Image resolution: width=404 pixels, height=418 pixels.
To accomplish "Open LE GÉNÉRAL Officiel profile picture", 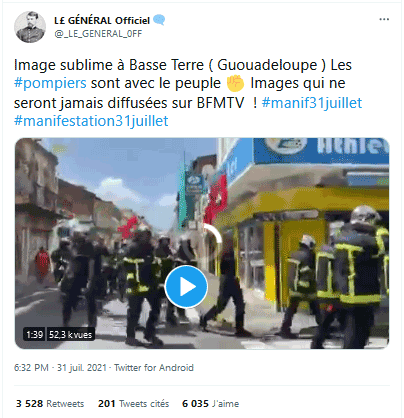I will [x=30, y=27].
